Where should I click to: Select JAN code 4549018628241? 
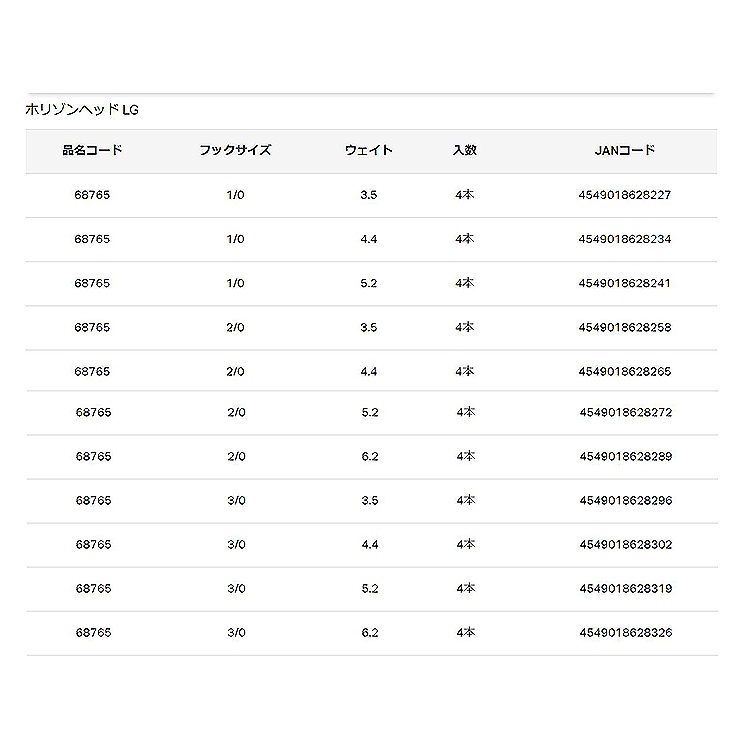point(624,284)
